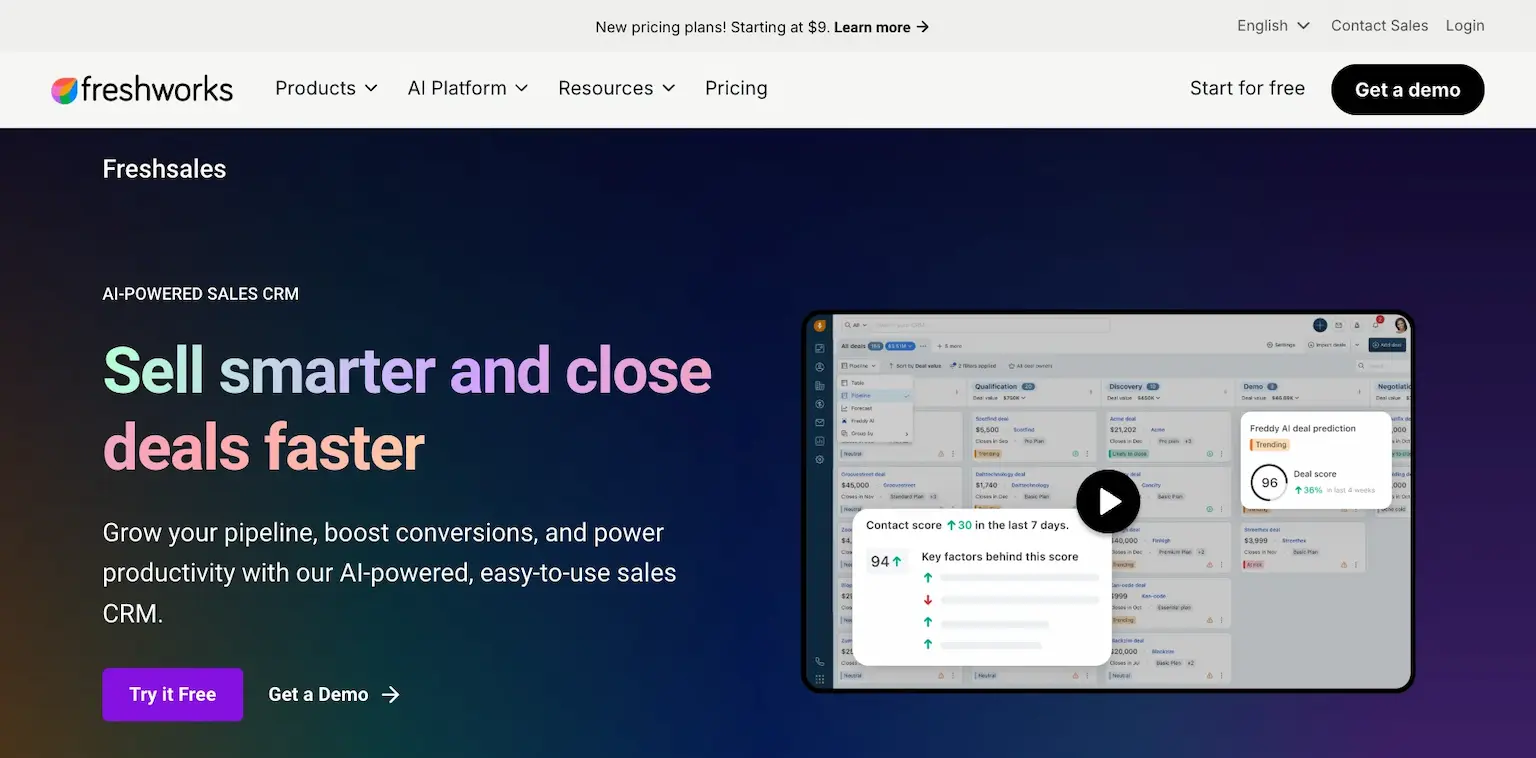
Task: Click "Key factors behind this score" text
Action: (1000, 557)
